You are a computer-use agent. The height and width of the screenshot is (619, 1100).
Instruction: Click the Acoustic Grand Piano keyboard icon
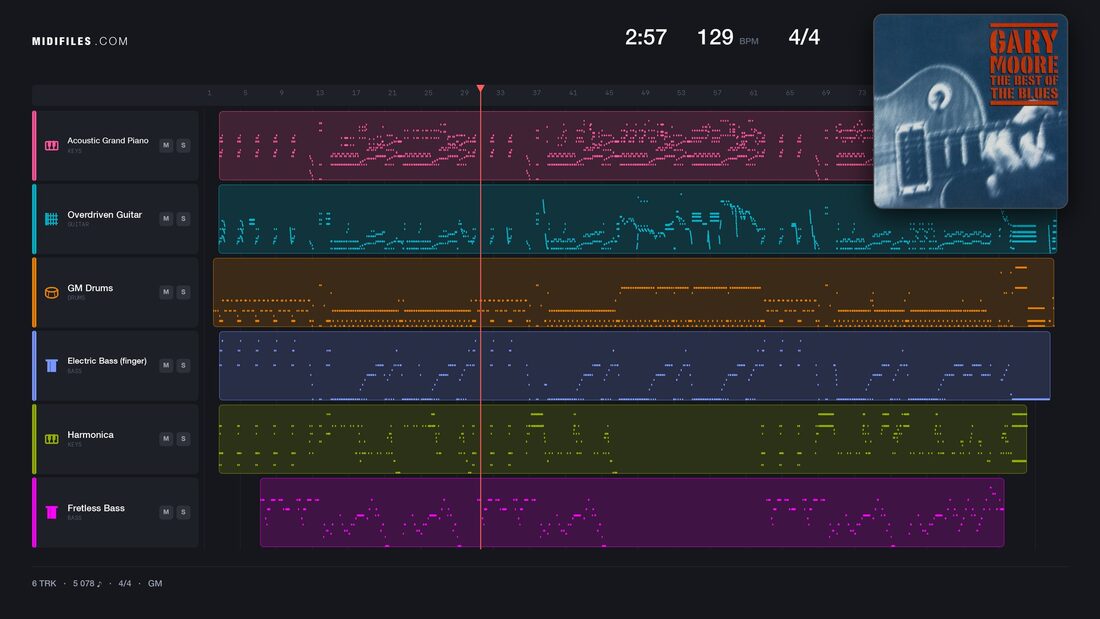point(52,145)
